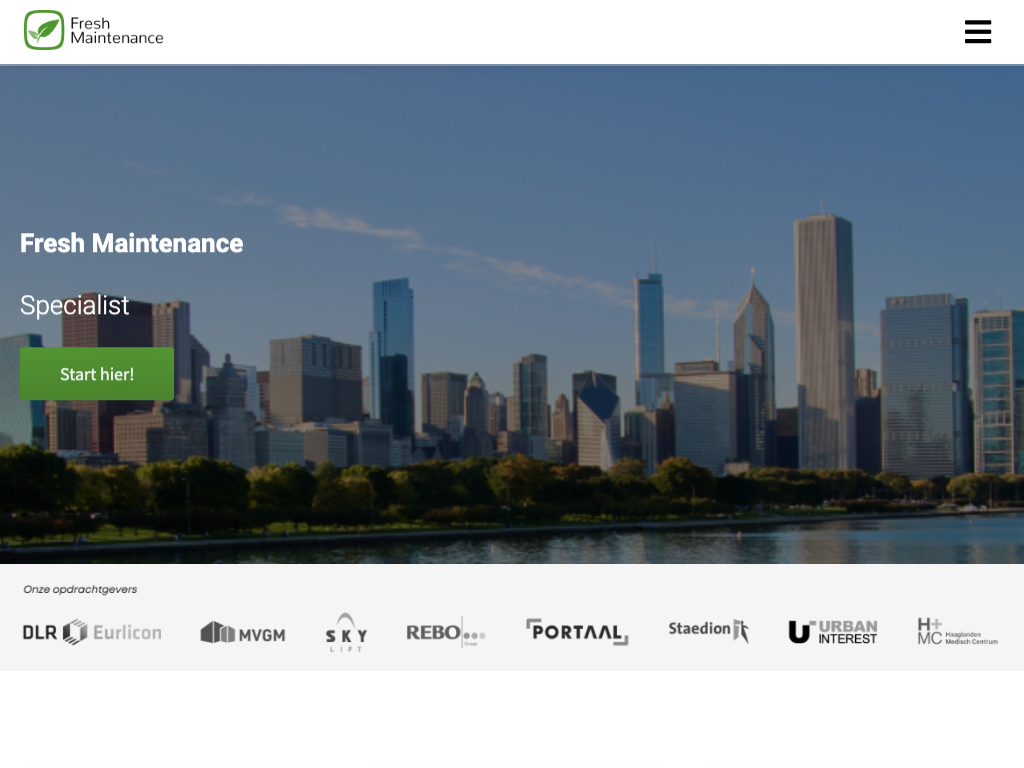
Task: Click the green leaf logo icon
Action: click(44, 30)
